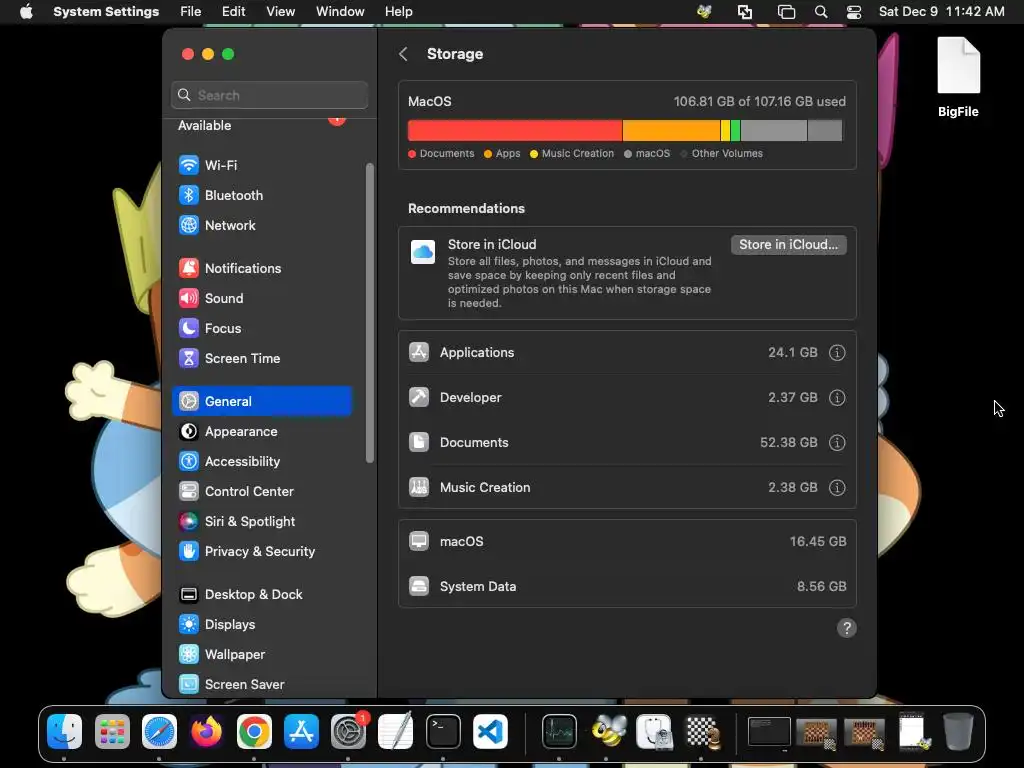Viewport: 1024px width, 768px height.
Task: Open the View menu
Action: click(280, 12)
